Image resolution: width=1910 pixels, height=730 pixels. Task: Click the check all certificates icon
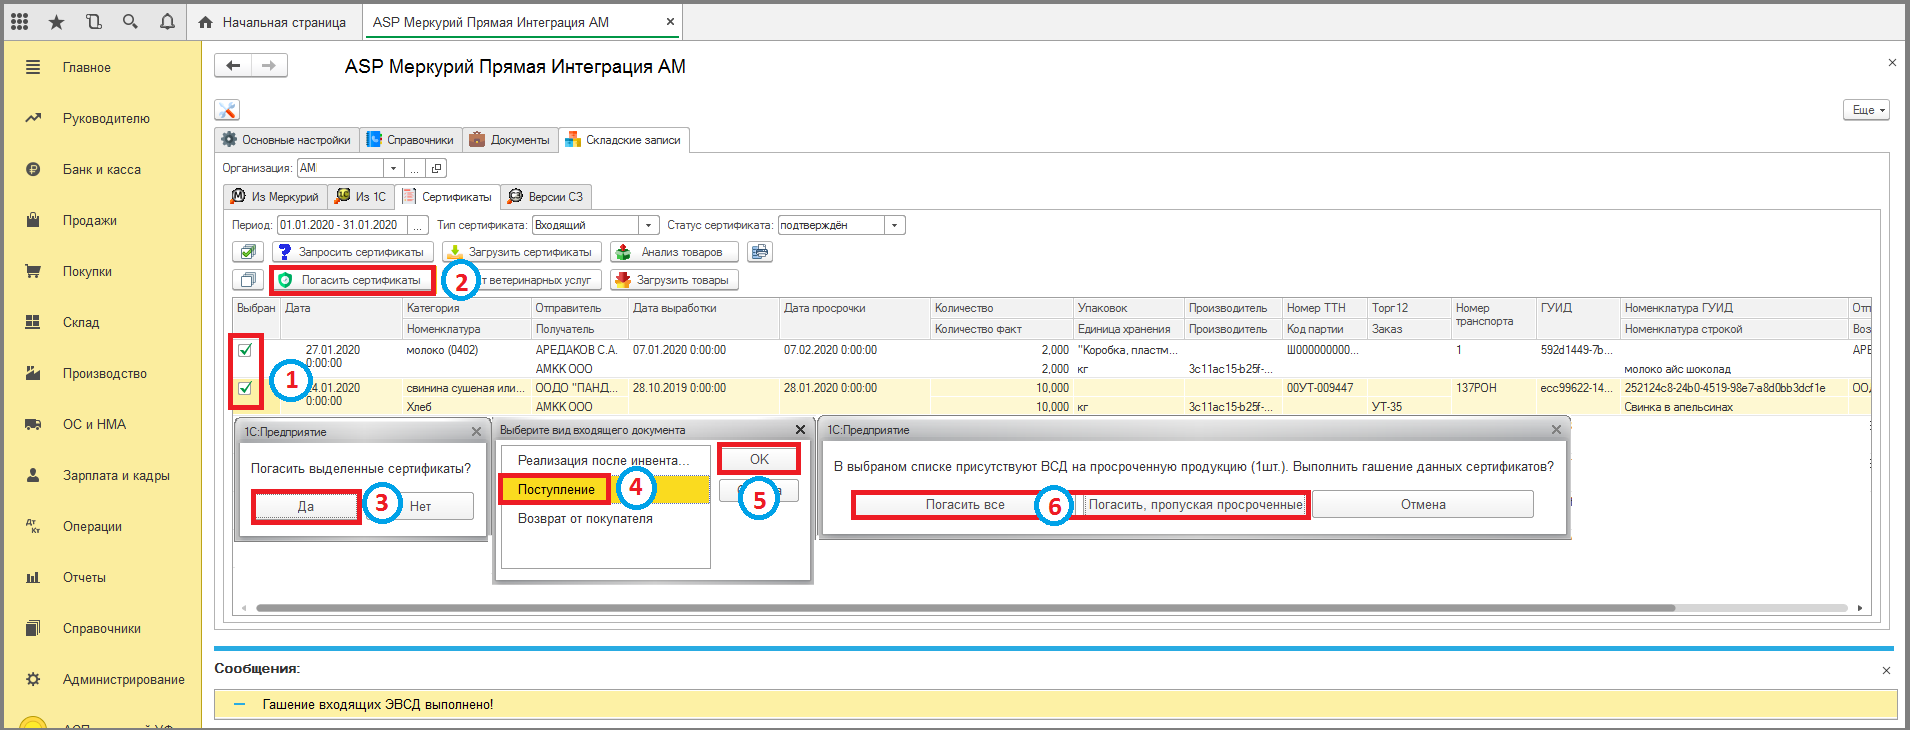pos(248,252)
